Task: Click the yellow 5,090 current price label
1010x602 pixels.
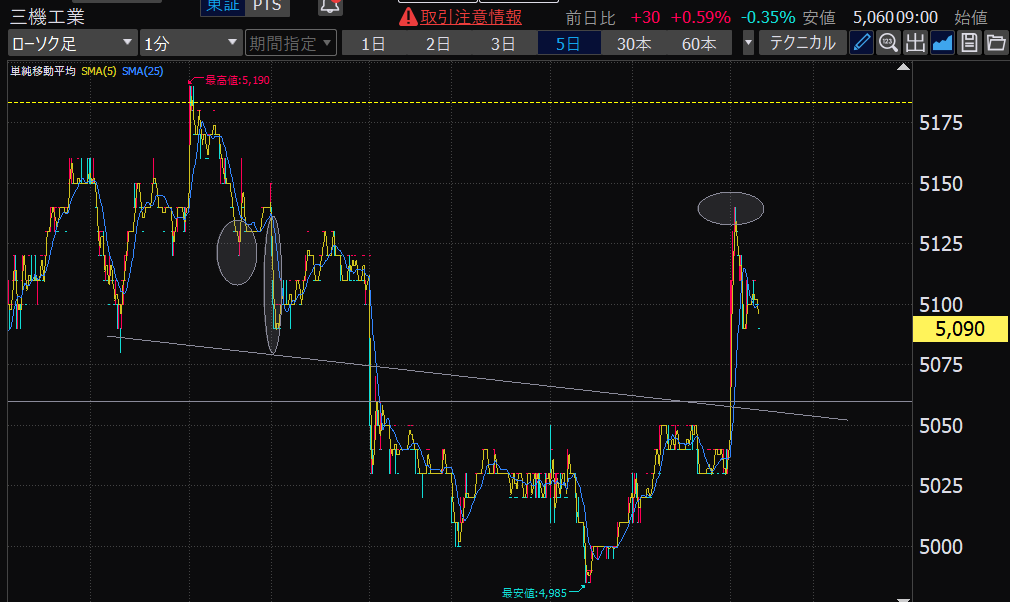Action: [x=960, y=328]
